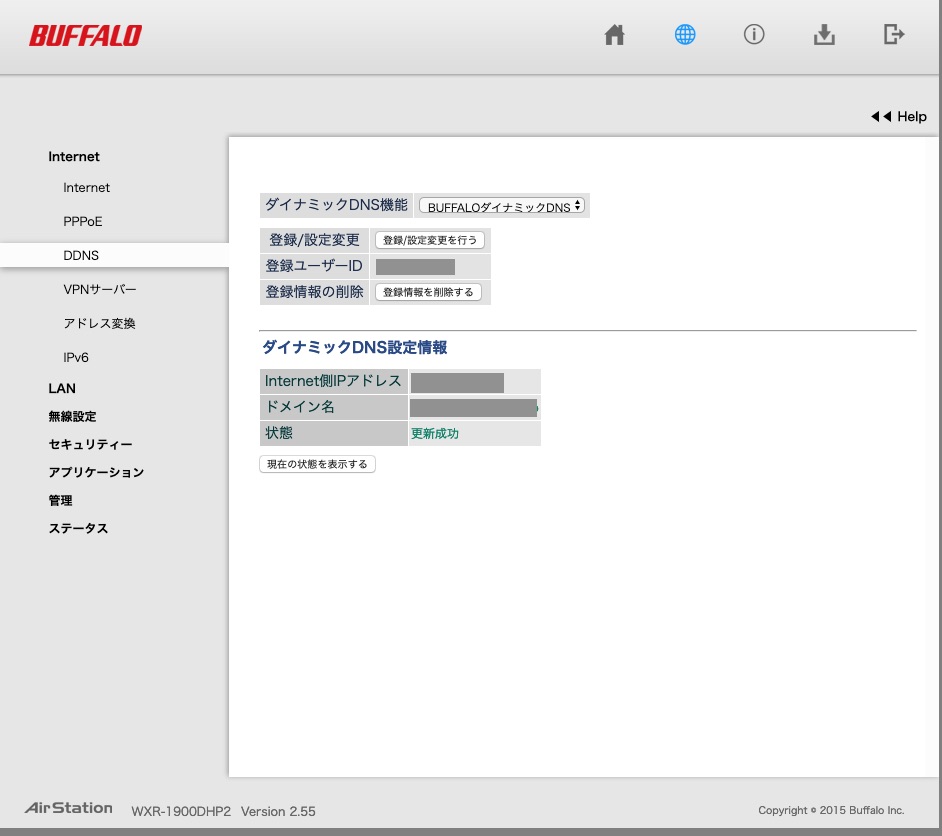Click the AirStation logo

pyautogui.click(x=68, y=808)
